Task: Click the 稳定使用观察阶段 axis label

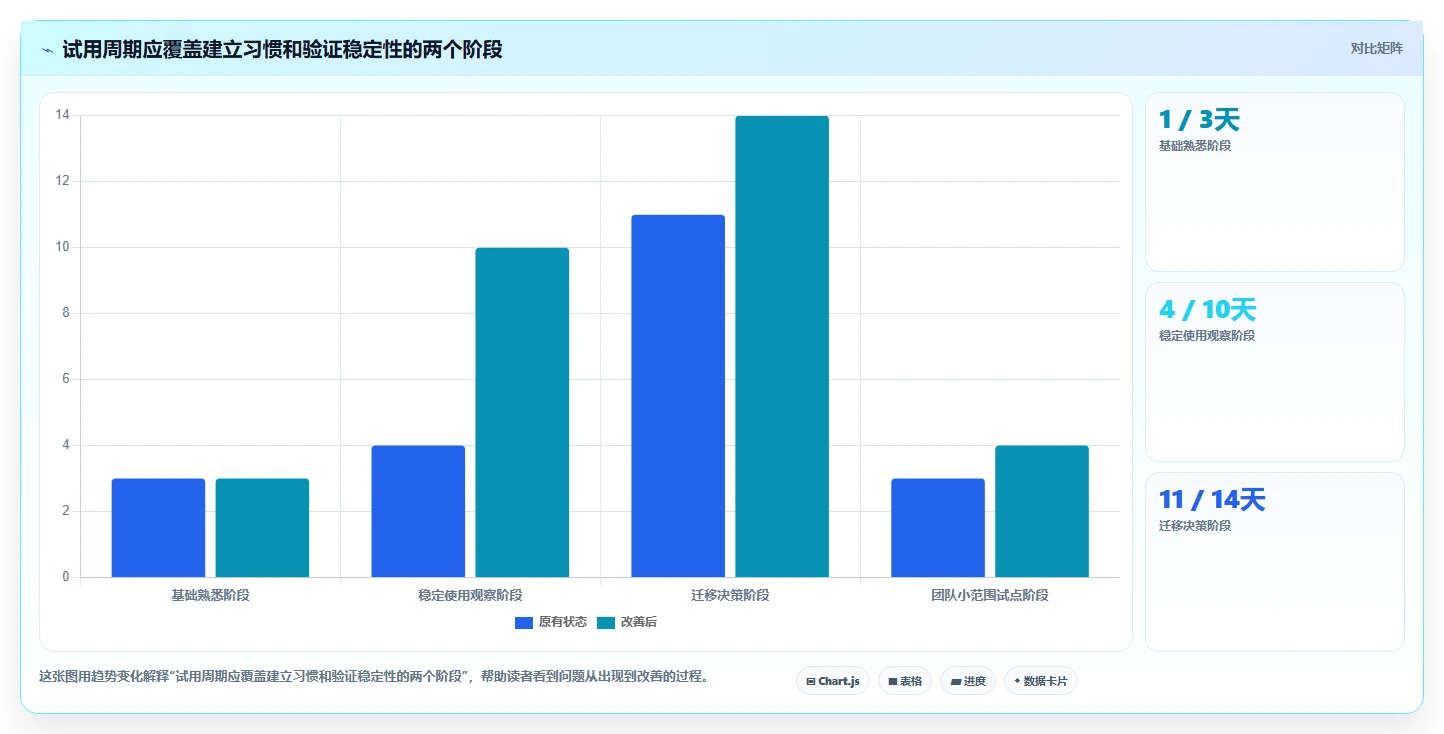Action: (470, 595)
